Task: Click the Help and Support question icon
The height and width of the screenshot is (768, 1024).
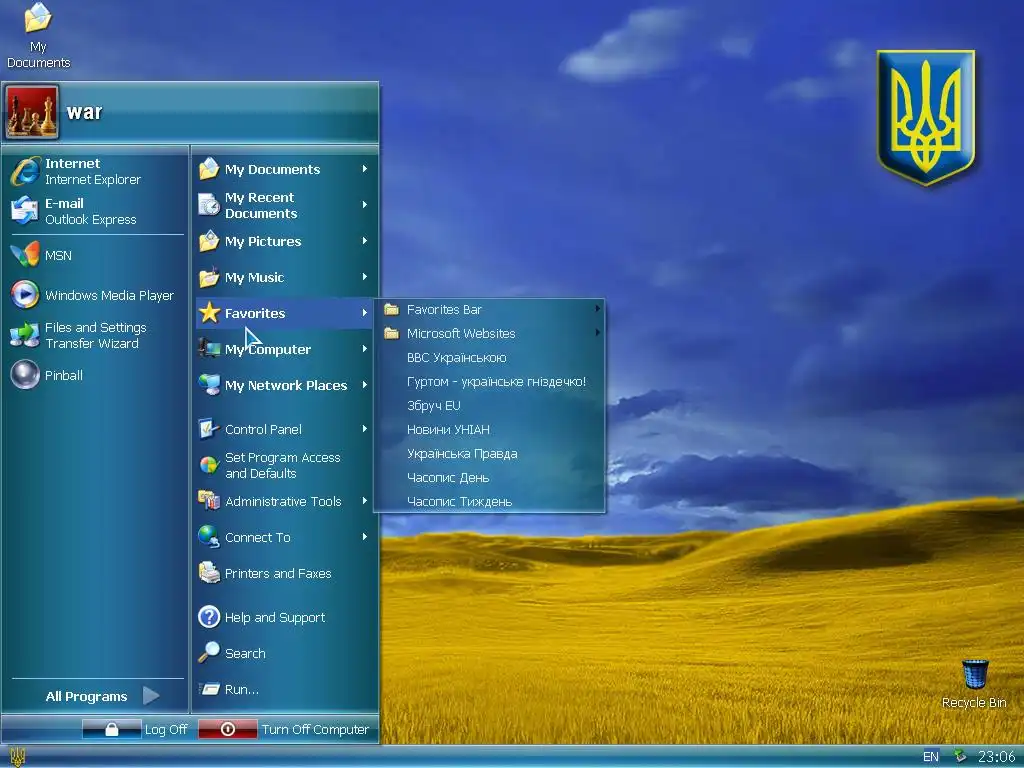Action: pyautogui.click(x=209, y=616)
